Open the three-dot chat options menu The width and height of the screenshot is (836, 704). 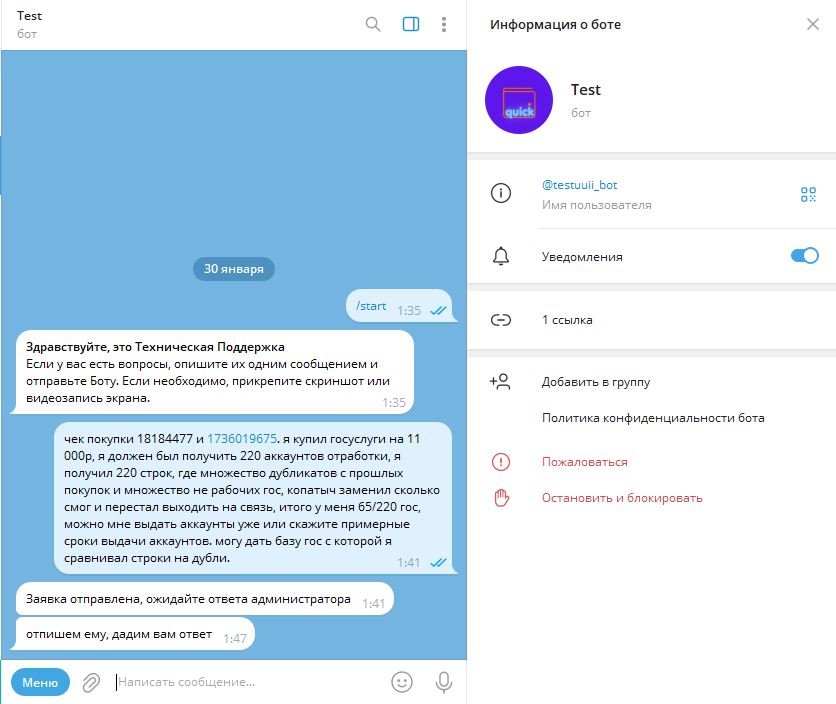point(444,25)
